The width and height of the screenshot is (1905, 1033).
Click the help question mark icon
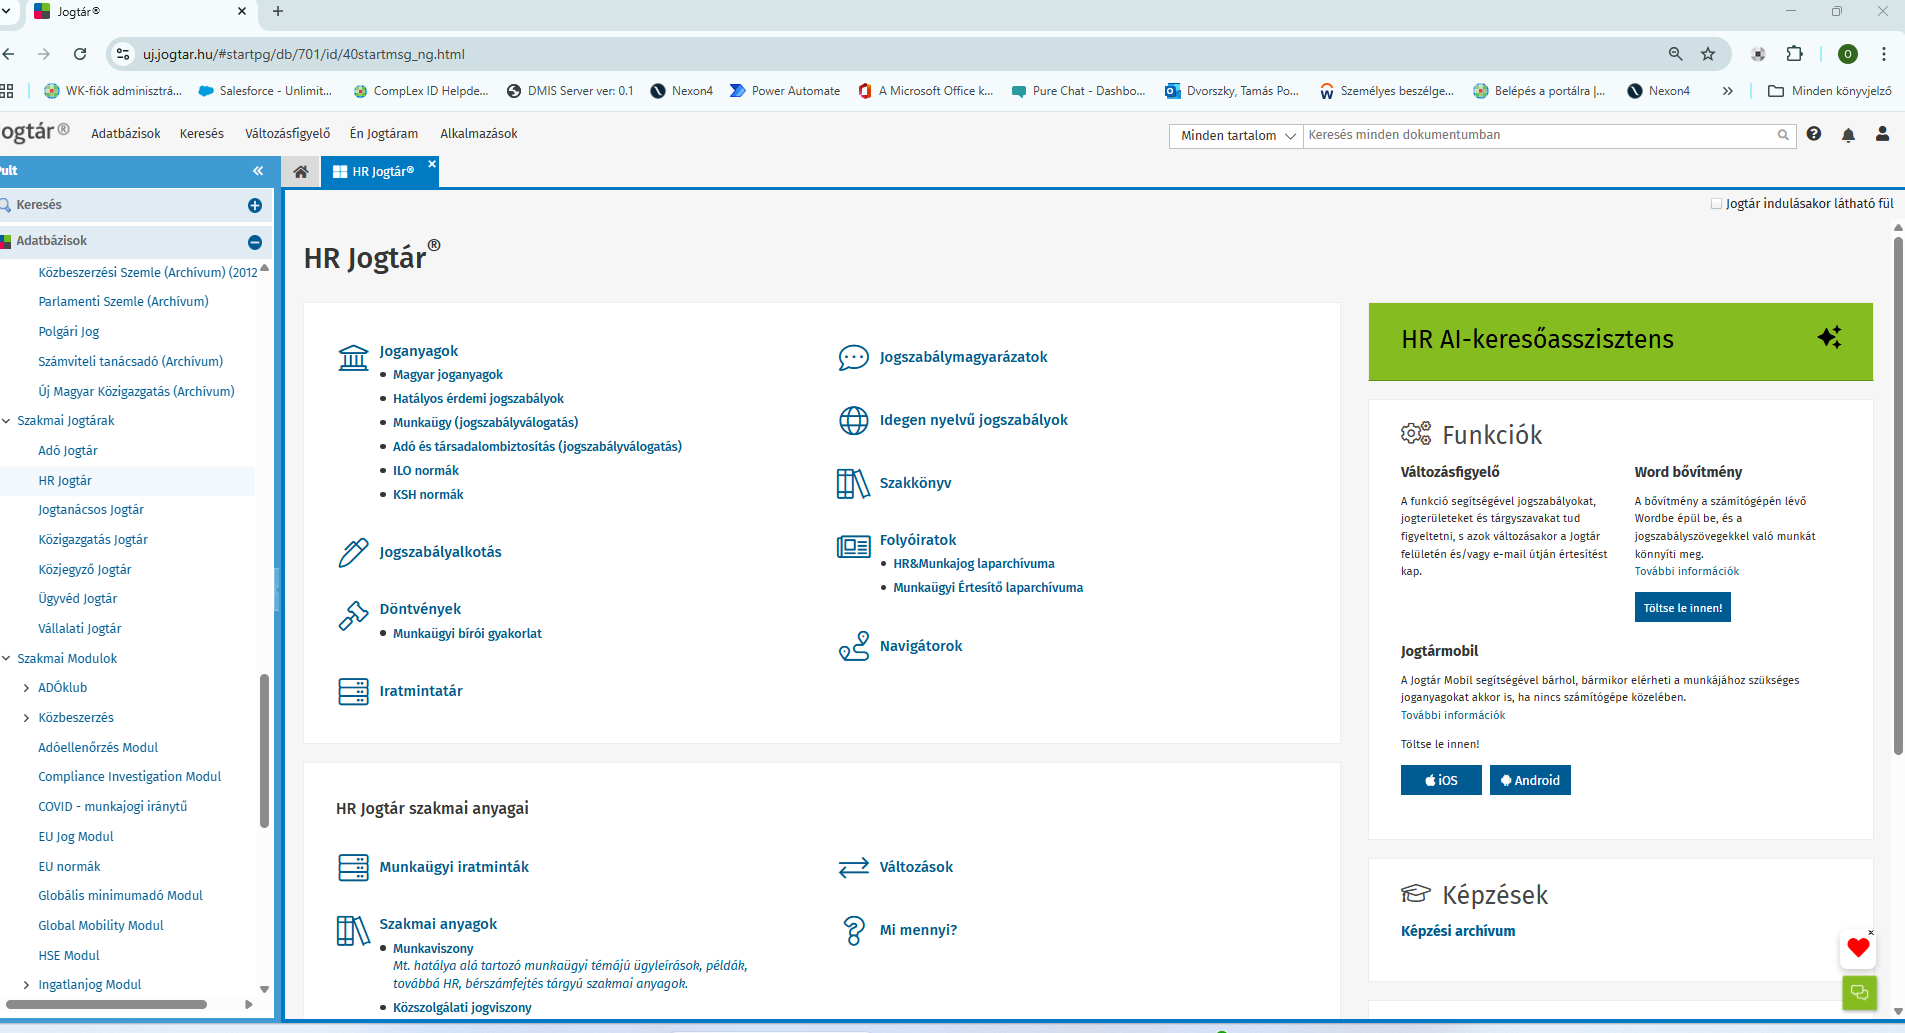[x=1814, y=134]
